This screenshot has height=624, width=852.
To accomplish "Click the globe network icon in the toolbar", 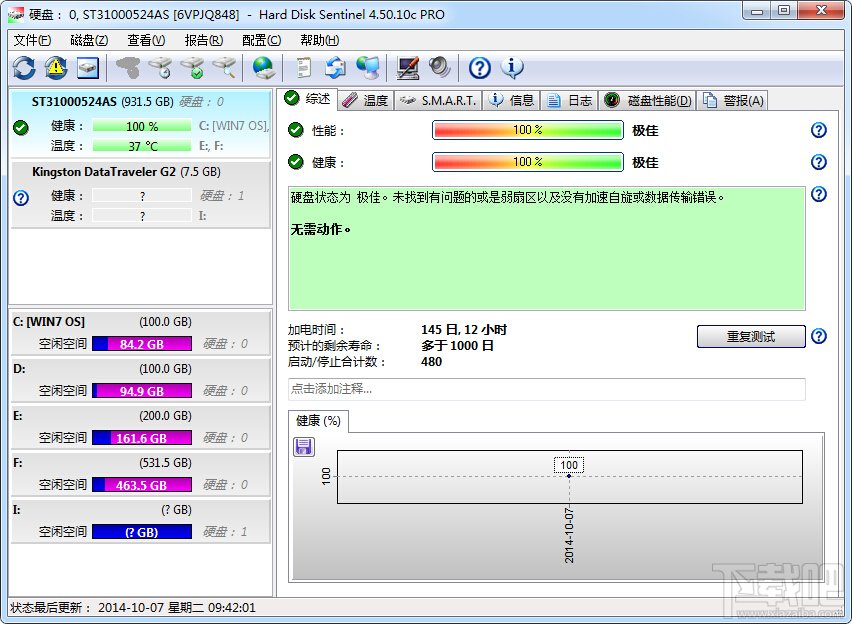I will (x=262, y=68).
